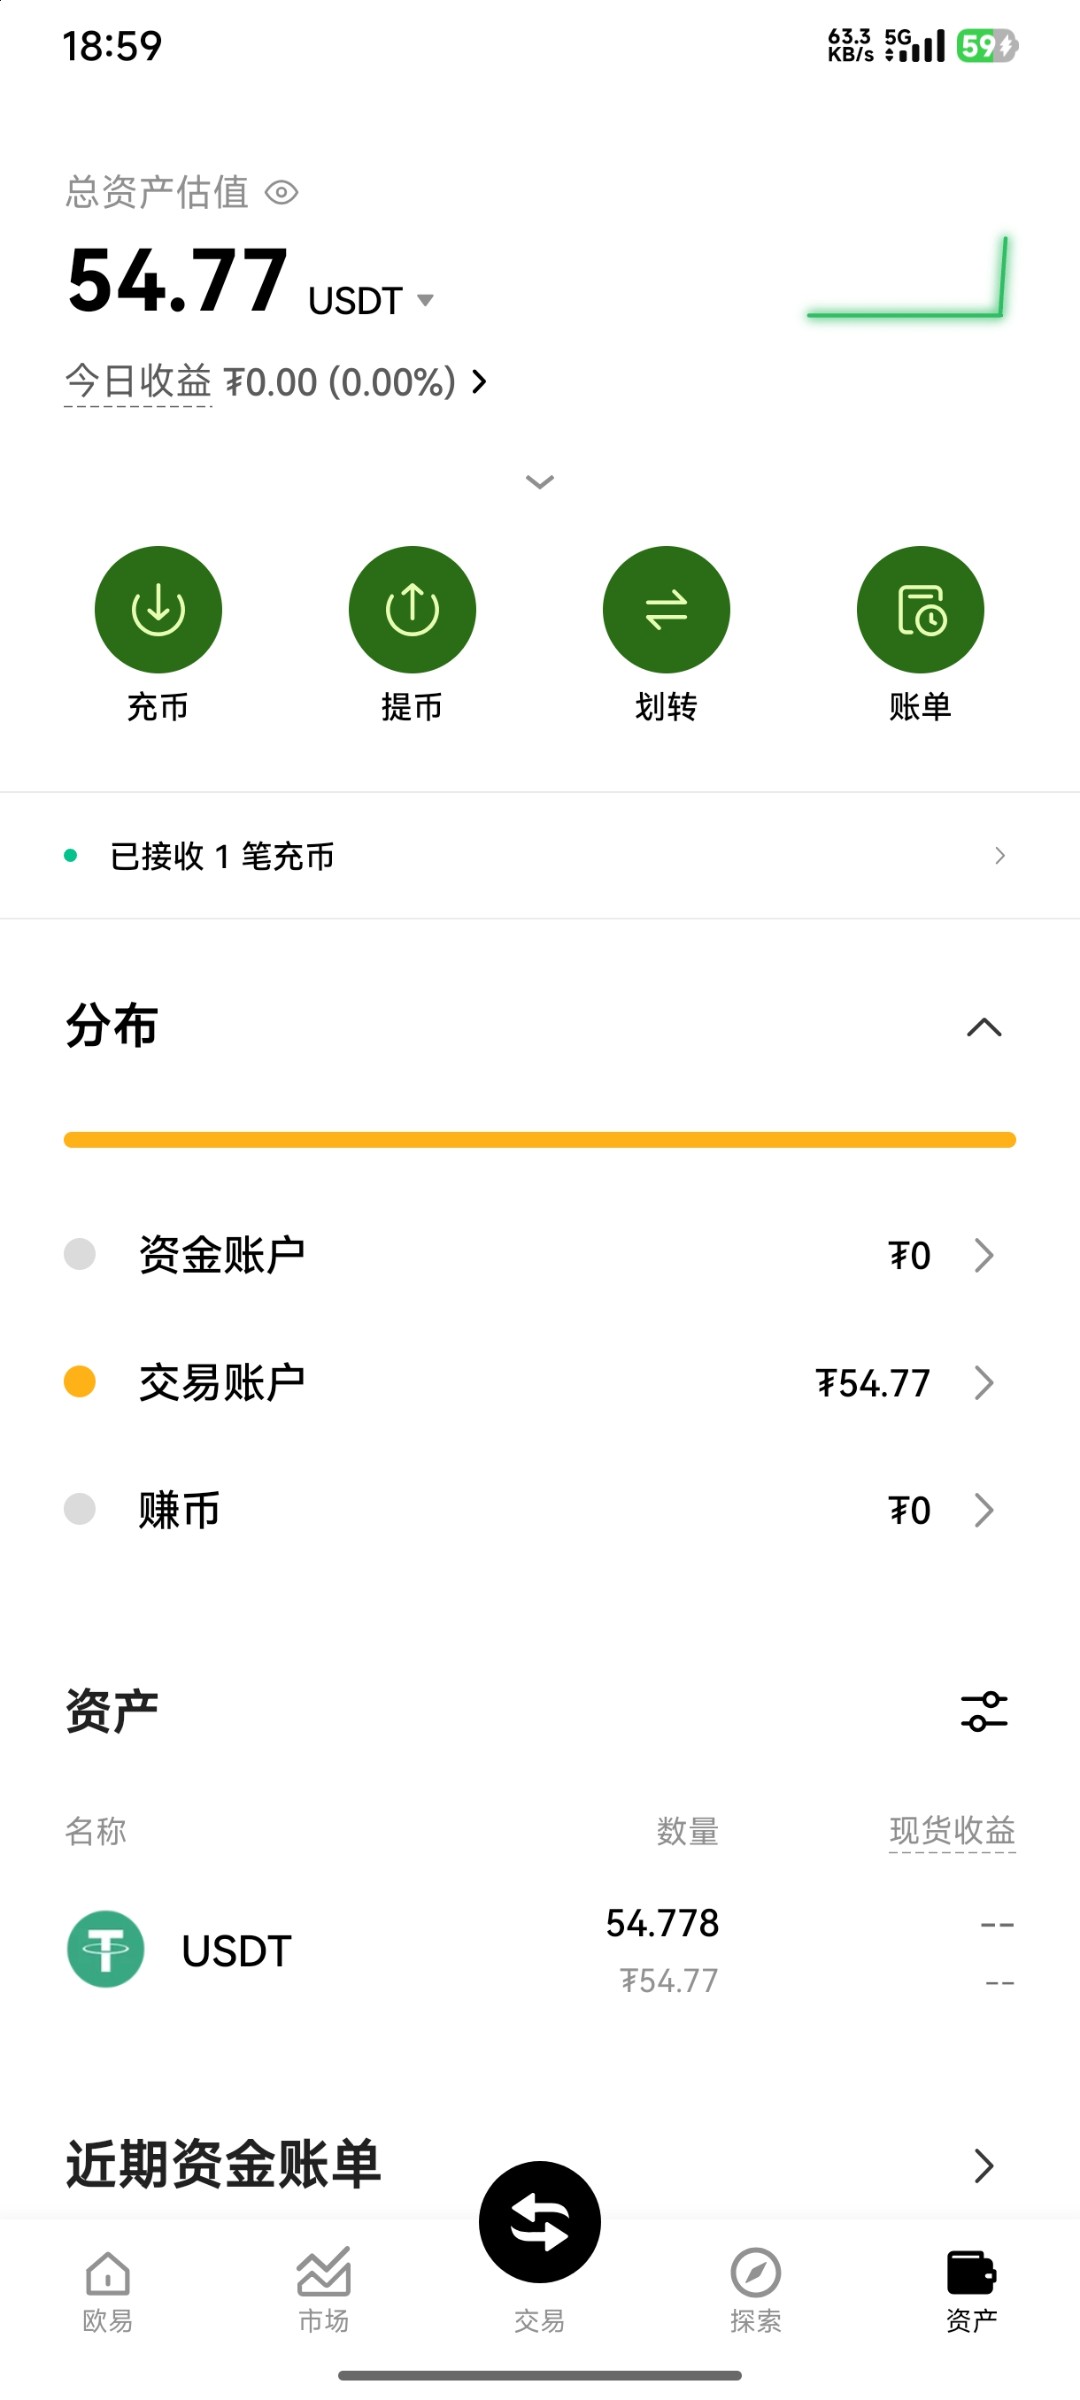Open the USDT currency unit dropdown
Image resolution: width=1080 pixels, height=2400 pixels.
tap(425, 300)
